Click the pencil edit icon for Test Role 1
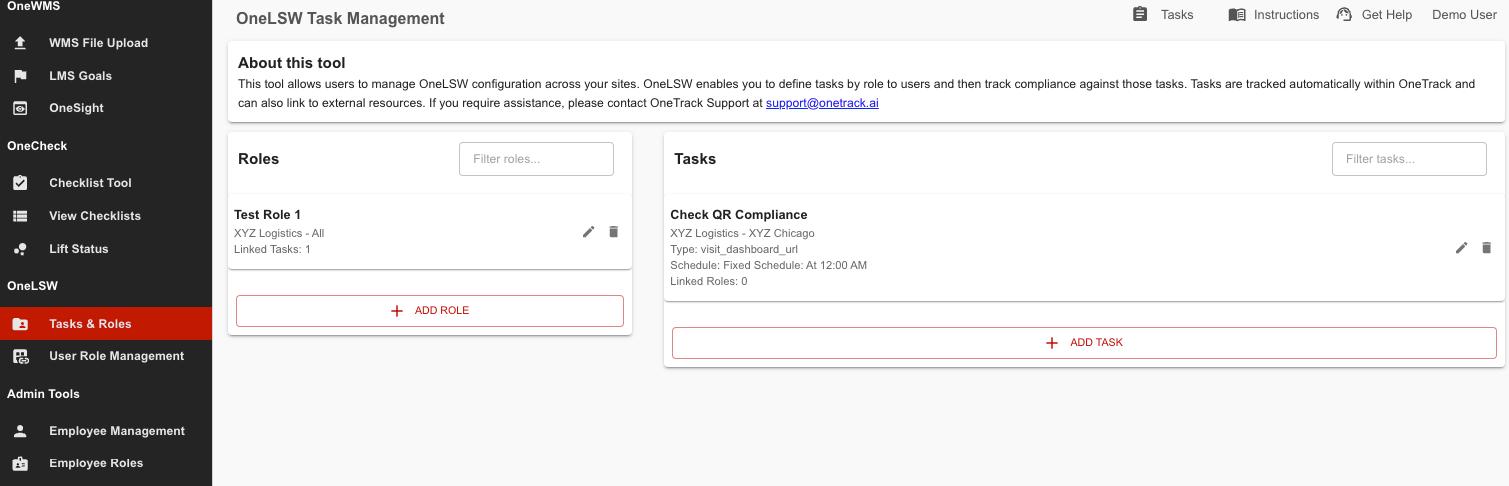Image resolution: width=1509 pixels, height=486 pixels. tap(589, 232)
